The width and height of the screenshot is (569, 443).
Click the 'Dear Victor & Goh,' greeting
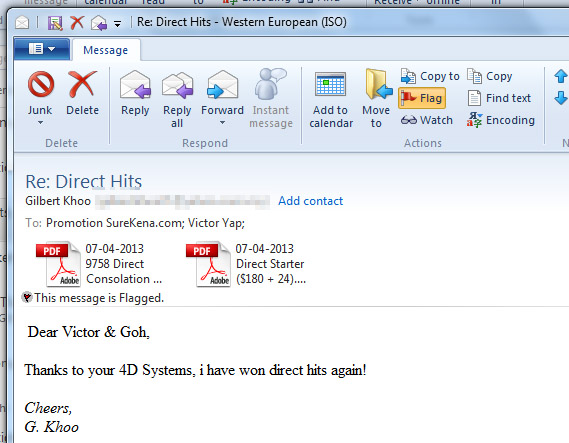click(89, 332)
